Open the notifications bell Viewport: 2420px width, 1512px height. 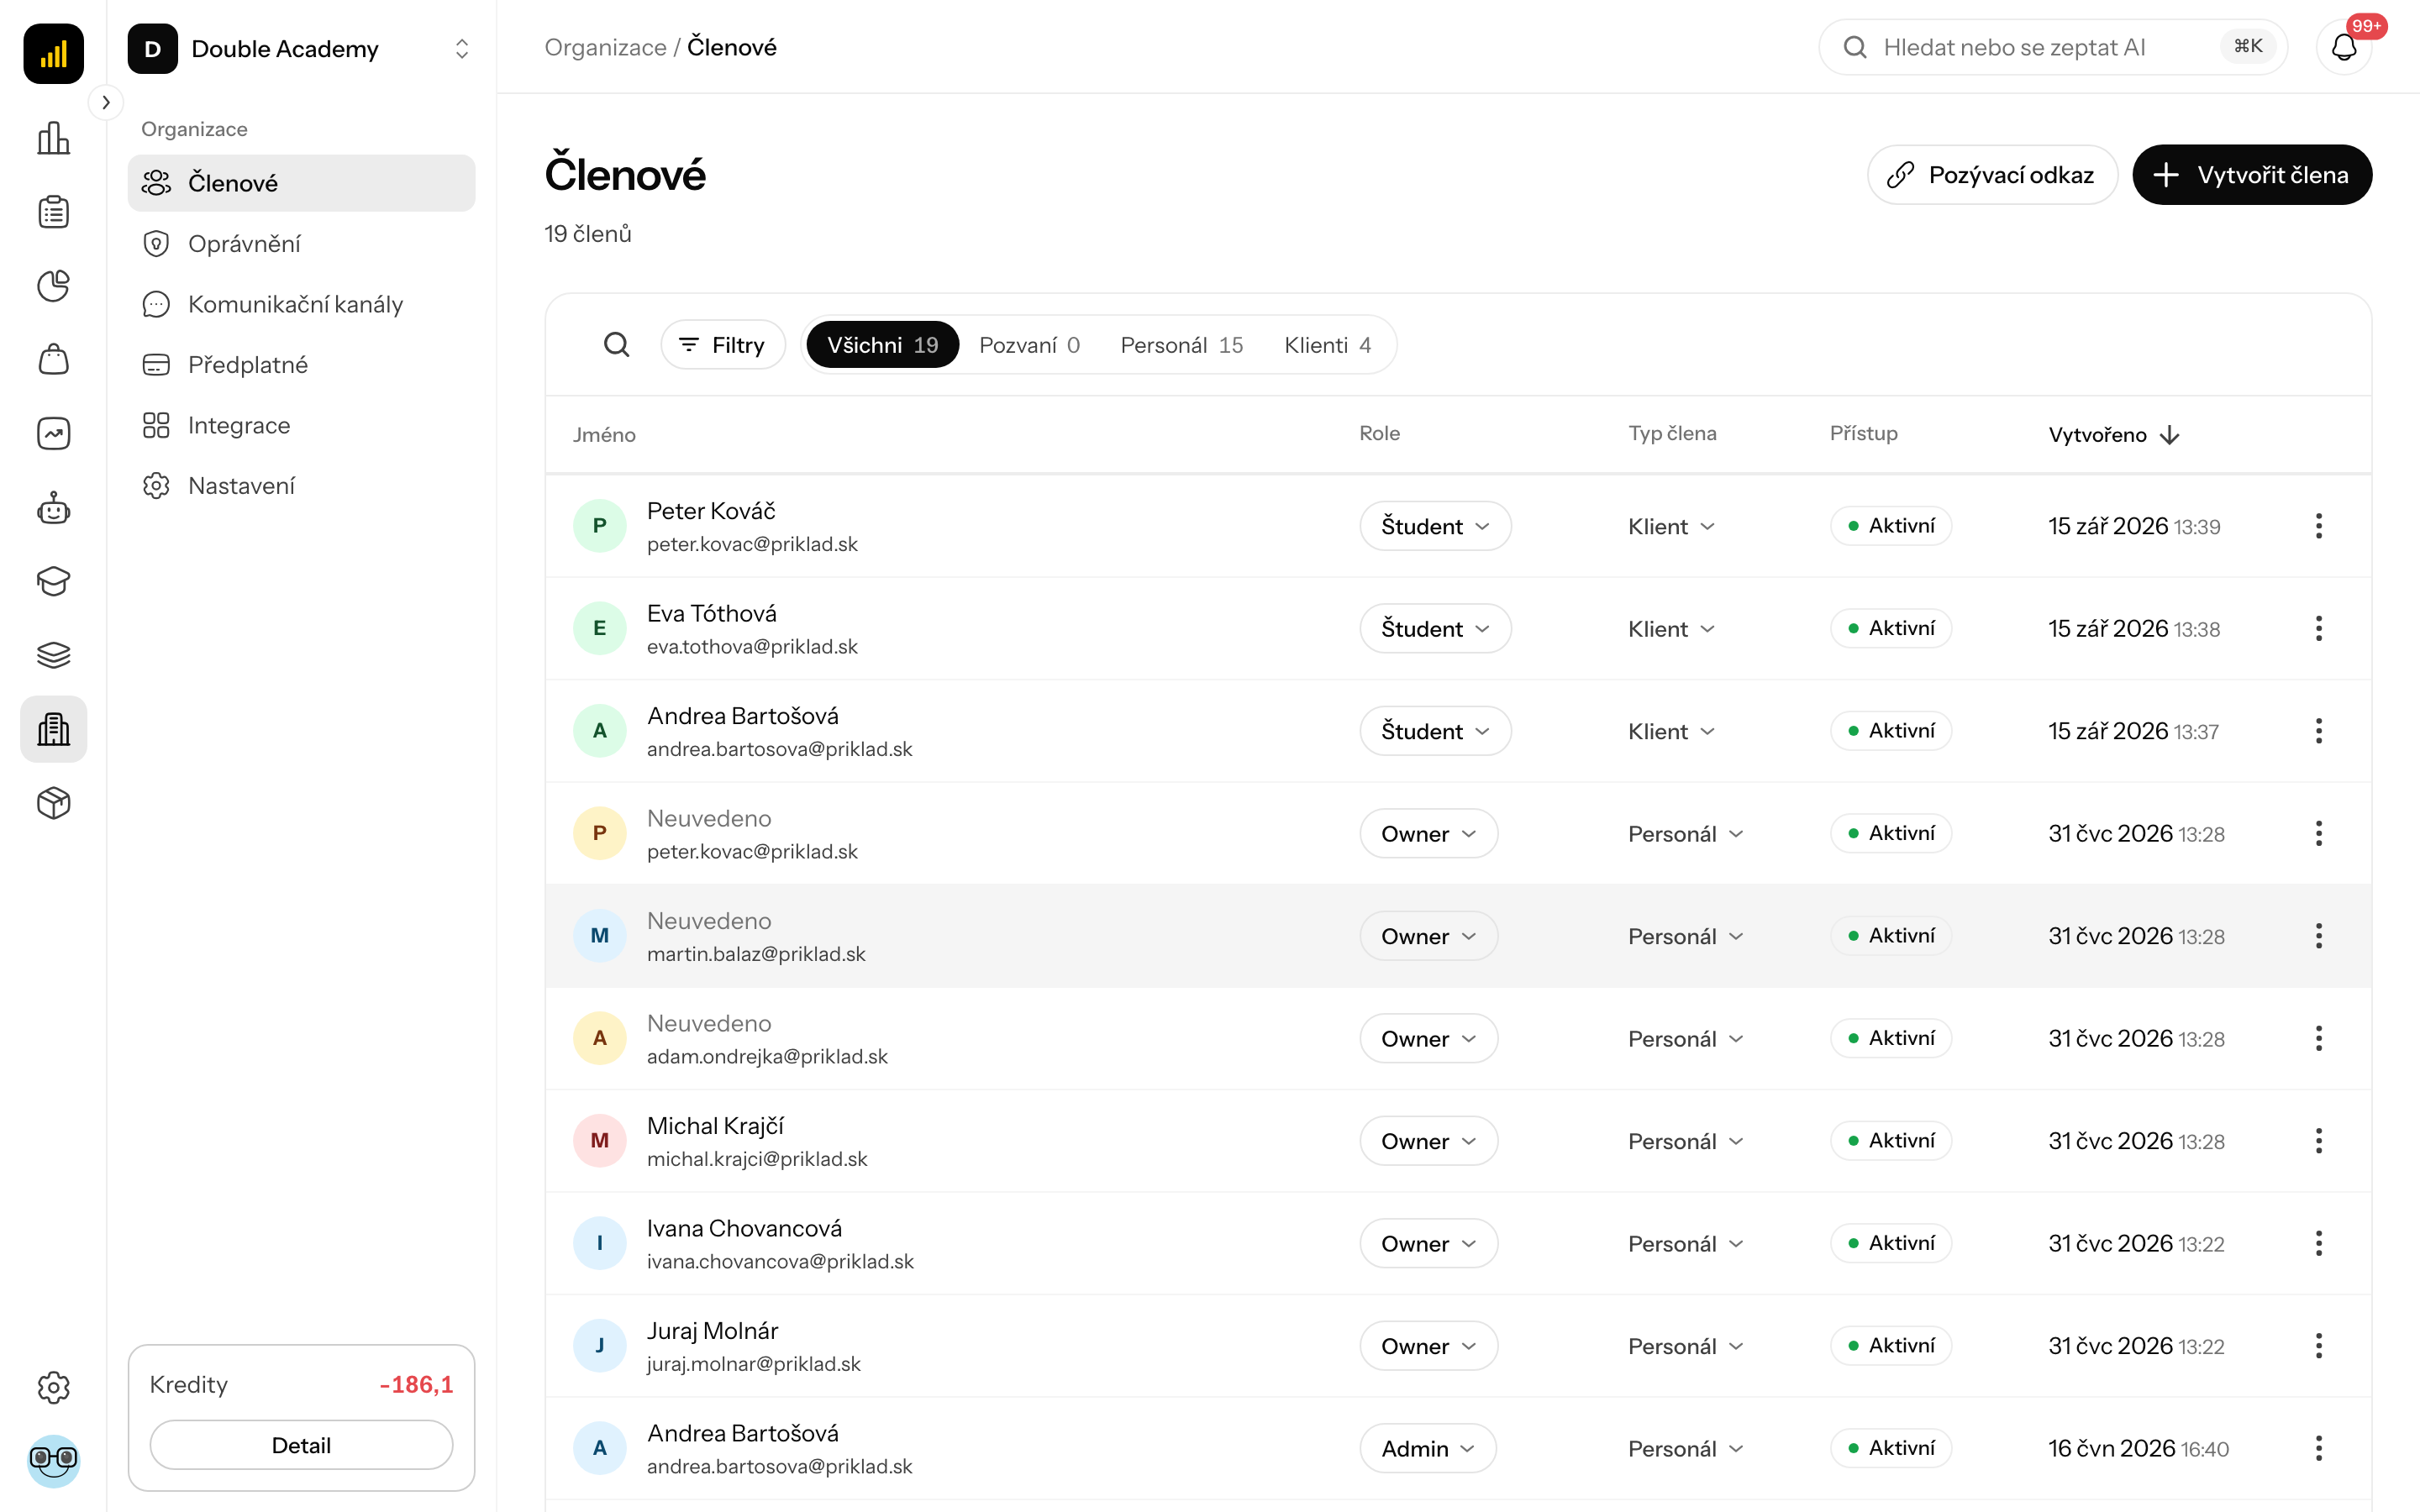click(2344, 47)
